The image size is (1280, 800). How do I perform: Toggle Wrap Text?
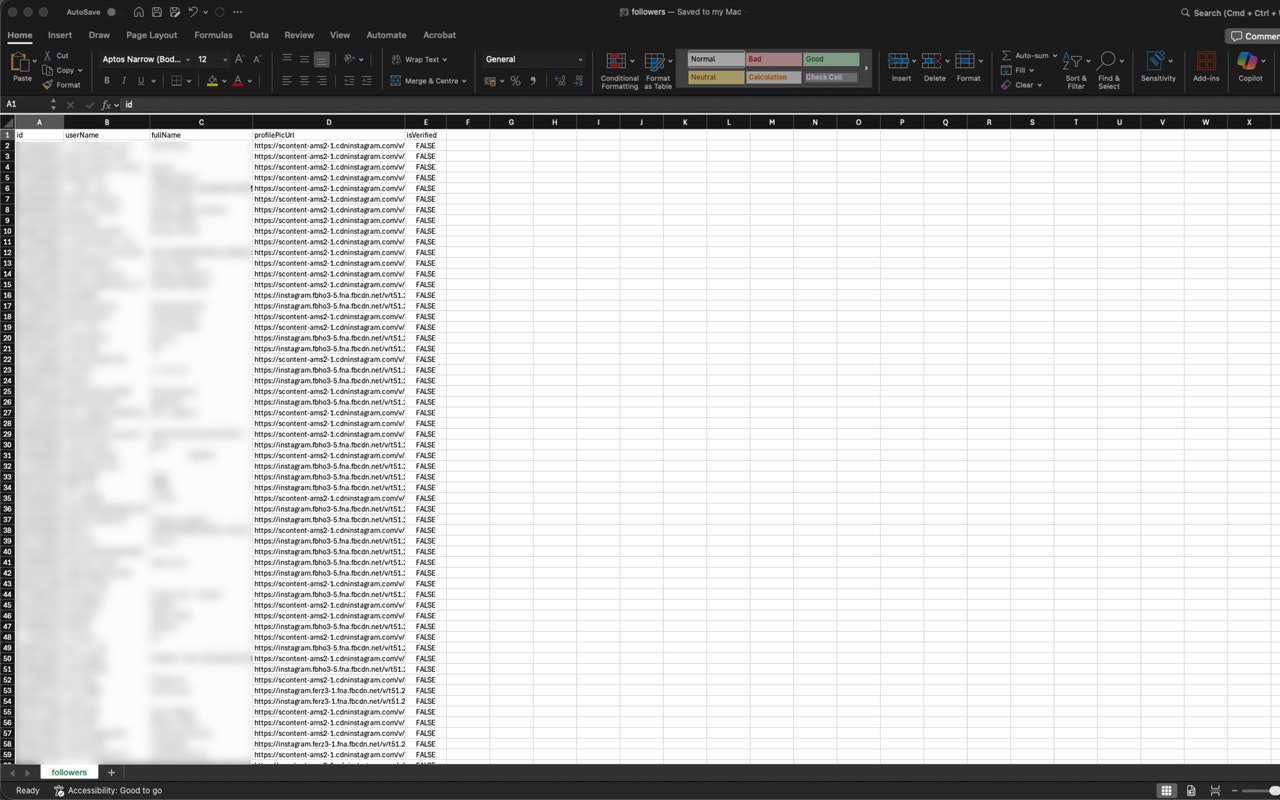[419, 59]
